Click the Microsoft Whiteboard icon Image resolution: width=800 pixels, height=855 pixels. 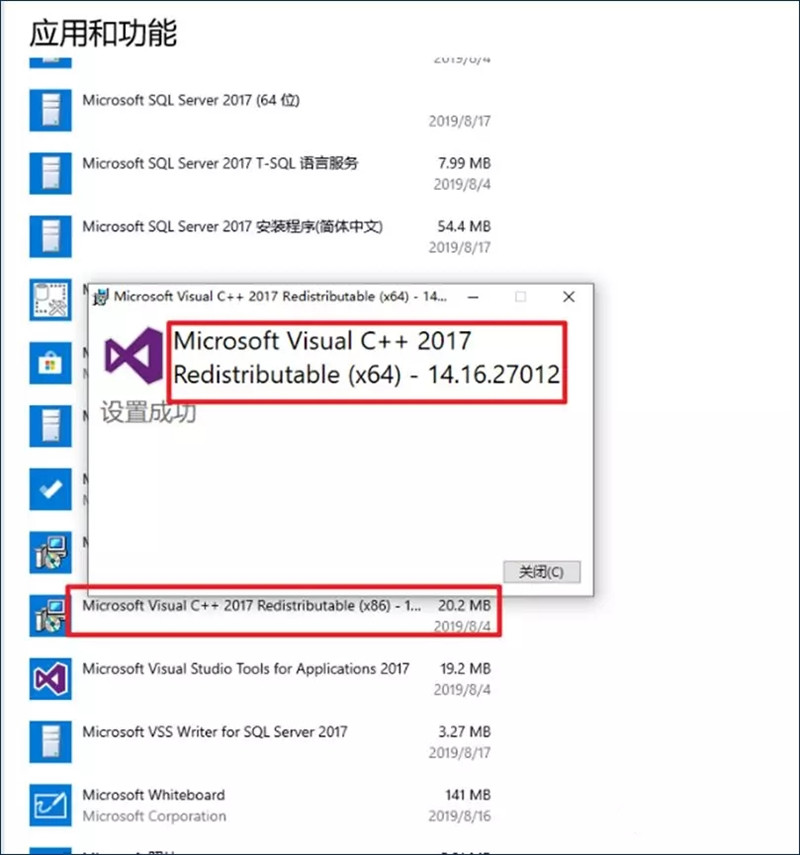click(x=50, y=805)
